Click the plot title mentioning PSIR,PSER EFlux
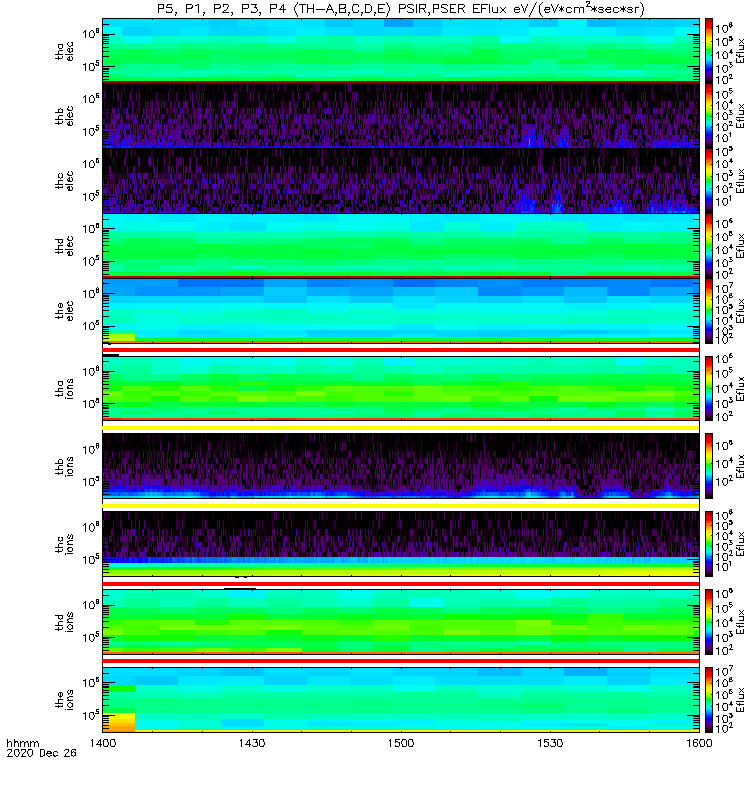Viewport: 750px width, 800px height. (401, 9)
